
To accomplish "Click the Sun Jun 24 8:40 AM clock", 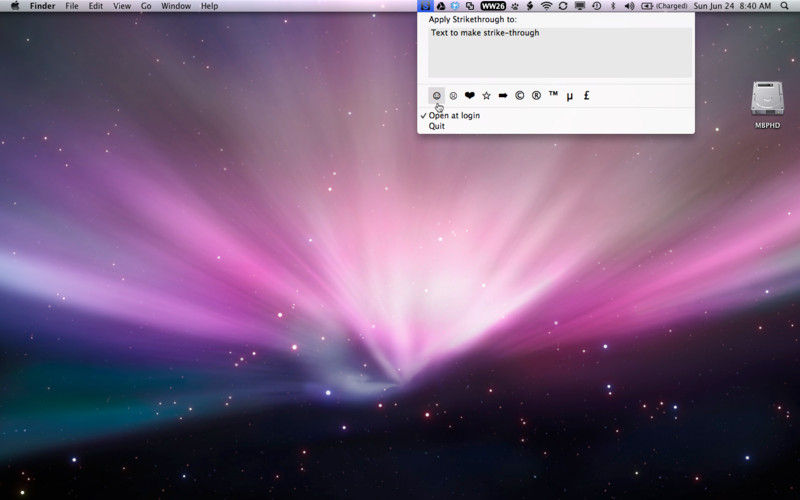I will pyautogui.click(x=732, y=6).
